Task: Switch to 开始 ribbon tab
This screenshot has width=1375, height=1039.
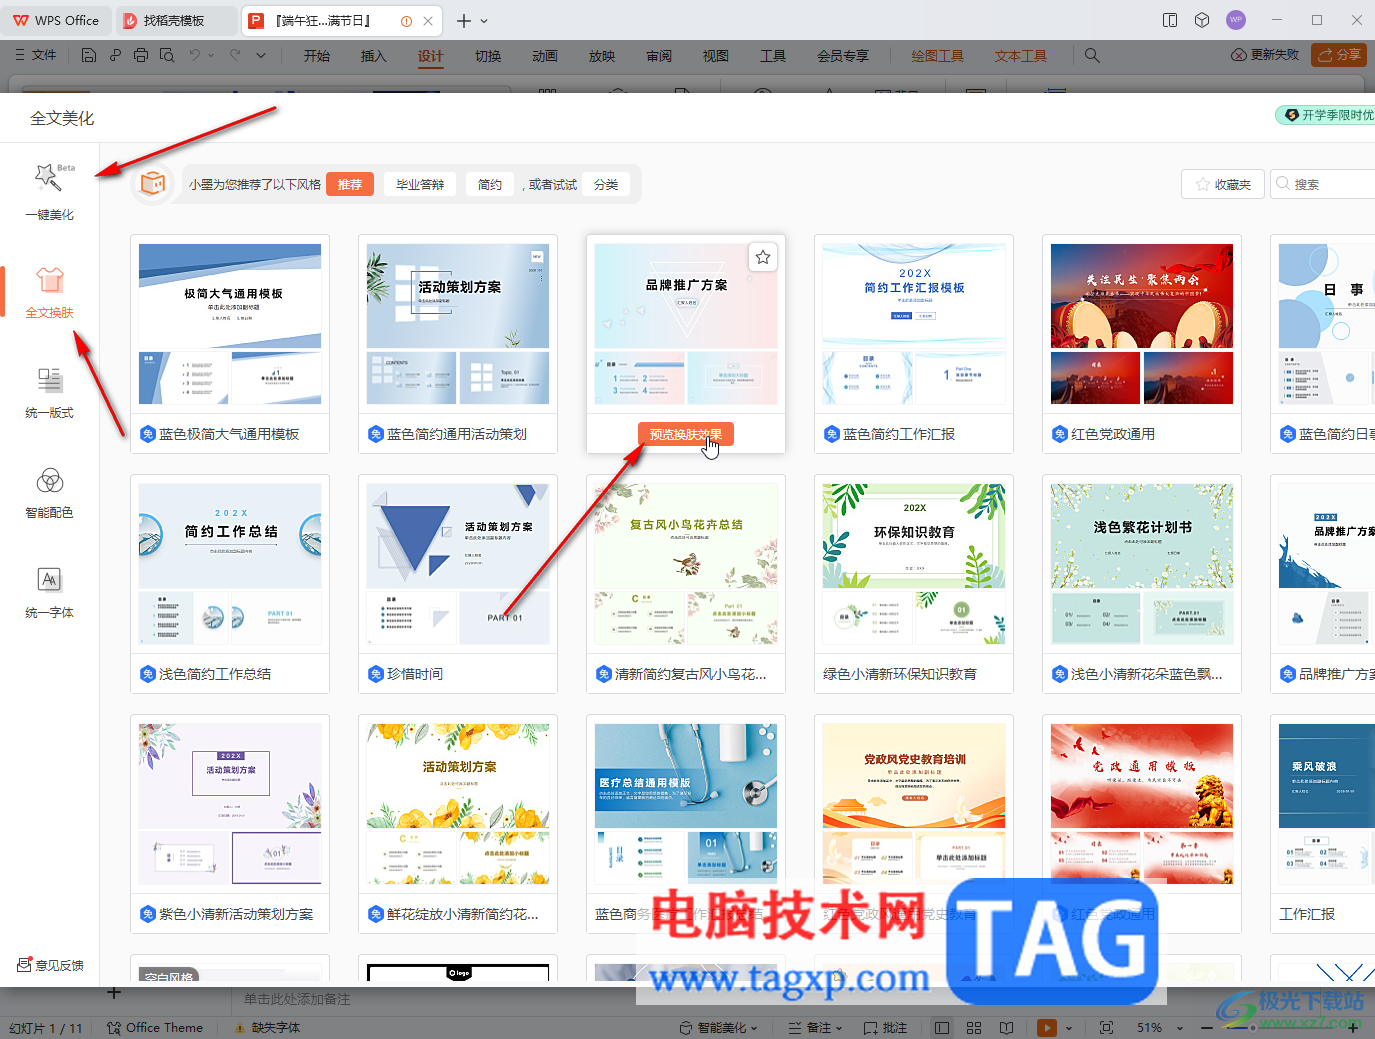Action: click(x=317, y=56)
